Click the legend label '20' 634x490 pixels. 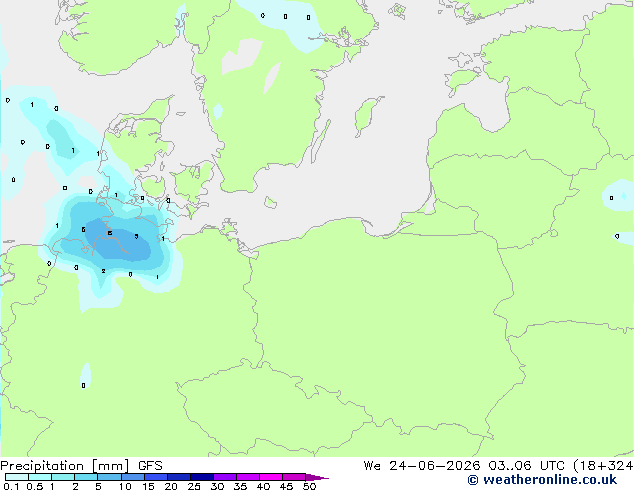(x=171, y=486)
